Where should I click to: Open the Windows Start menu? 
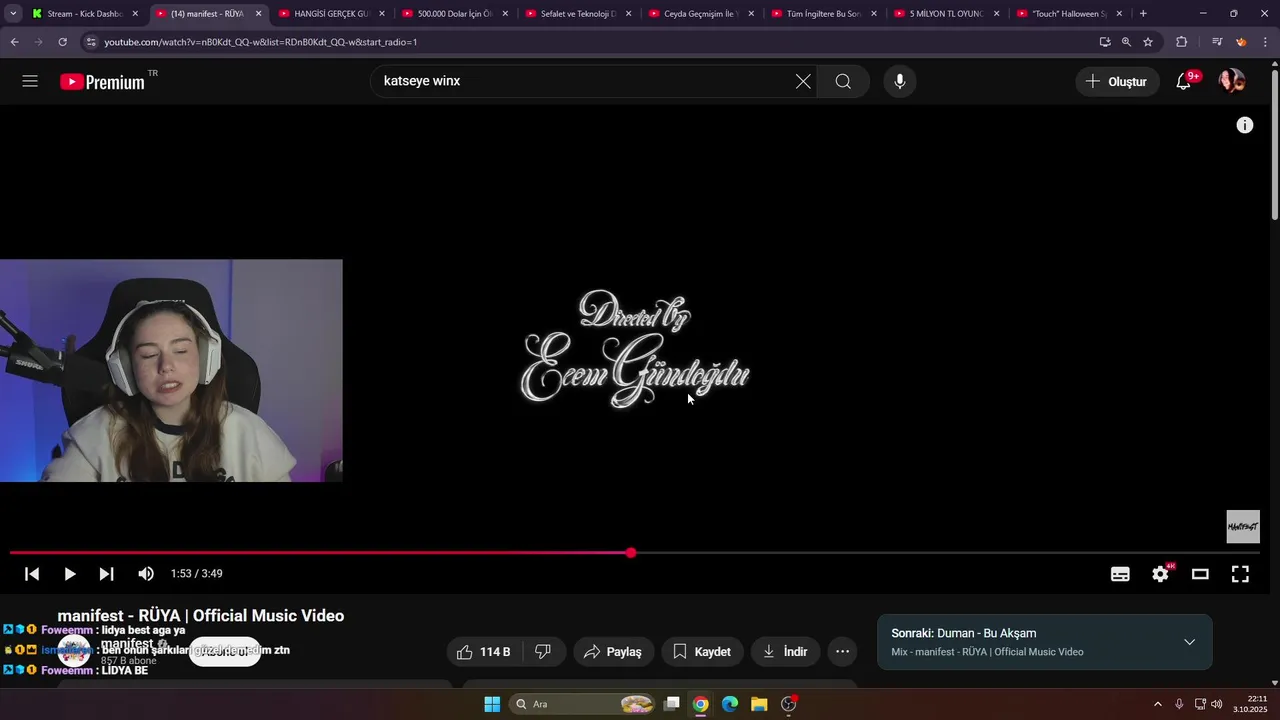pos(492,704)
